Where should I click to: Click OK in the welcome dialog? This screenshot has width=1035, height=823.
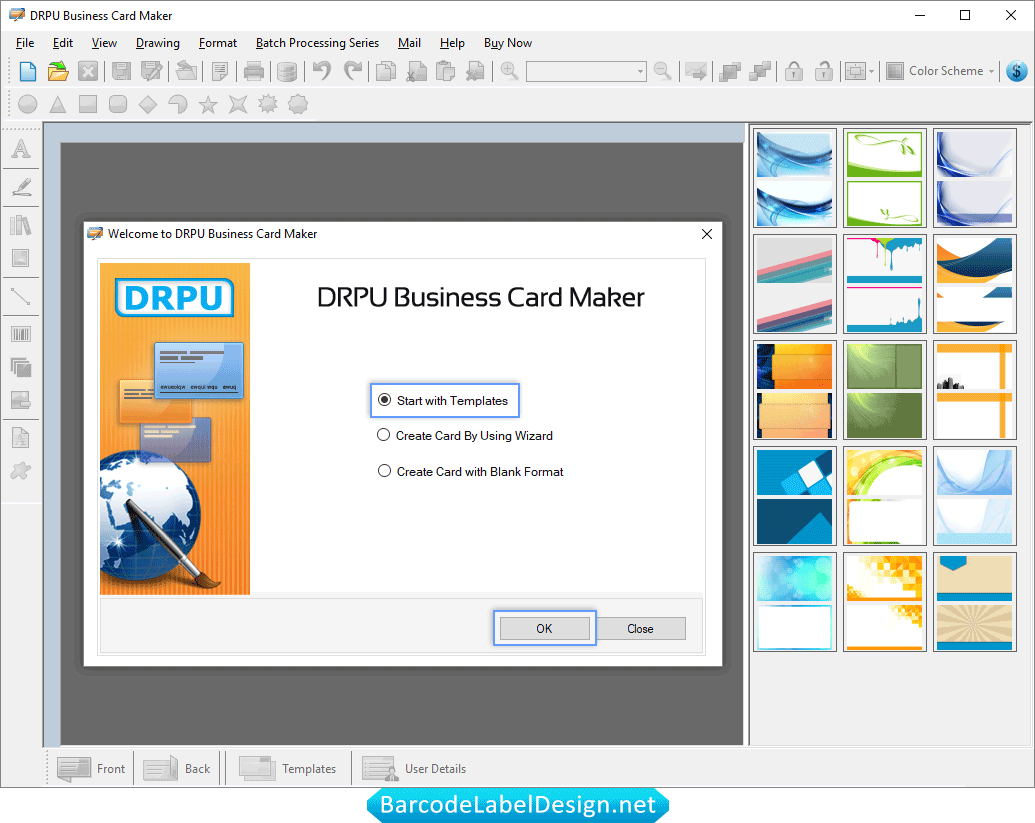[545, 628]
